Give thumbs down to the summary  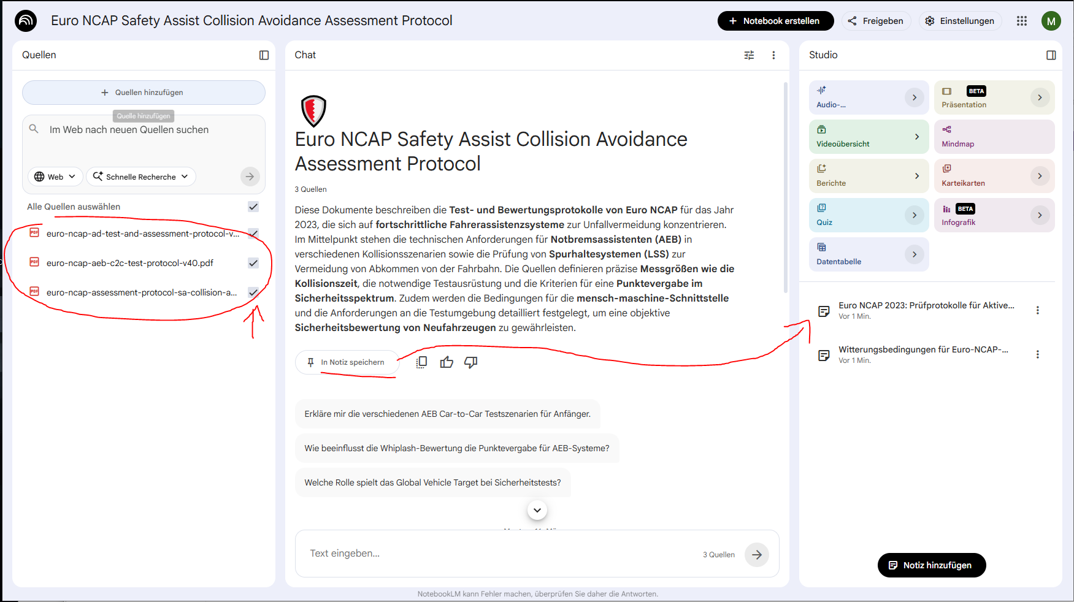[471, 362]
